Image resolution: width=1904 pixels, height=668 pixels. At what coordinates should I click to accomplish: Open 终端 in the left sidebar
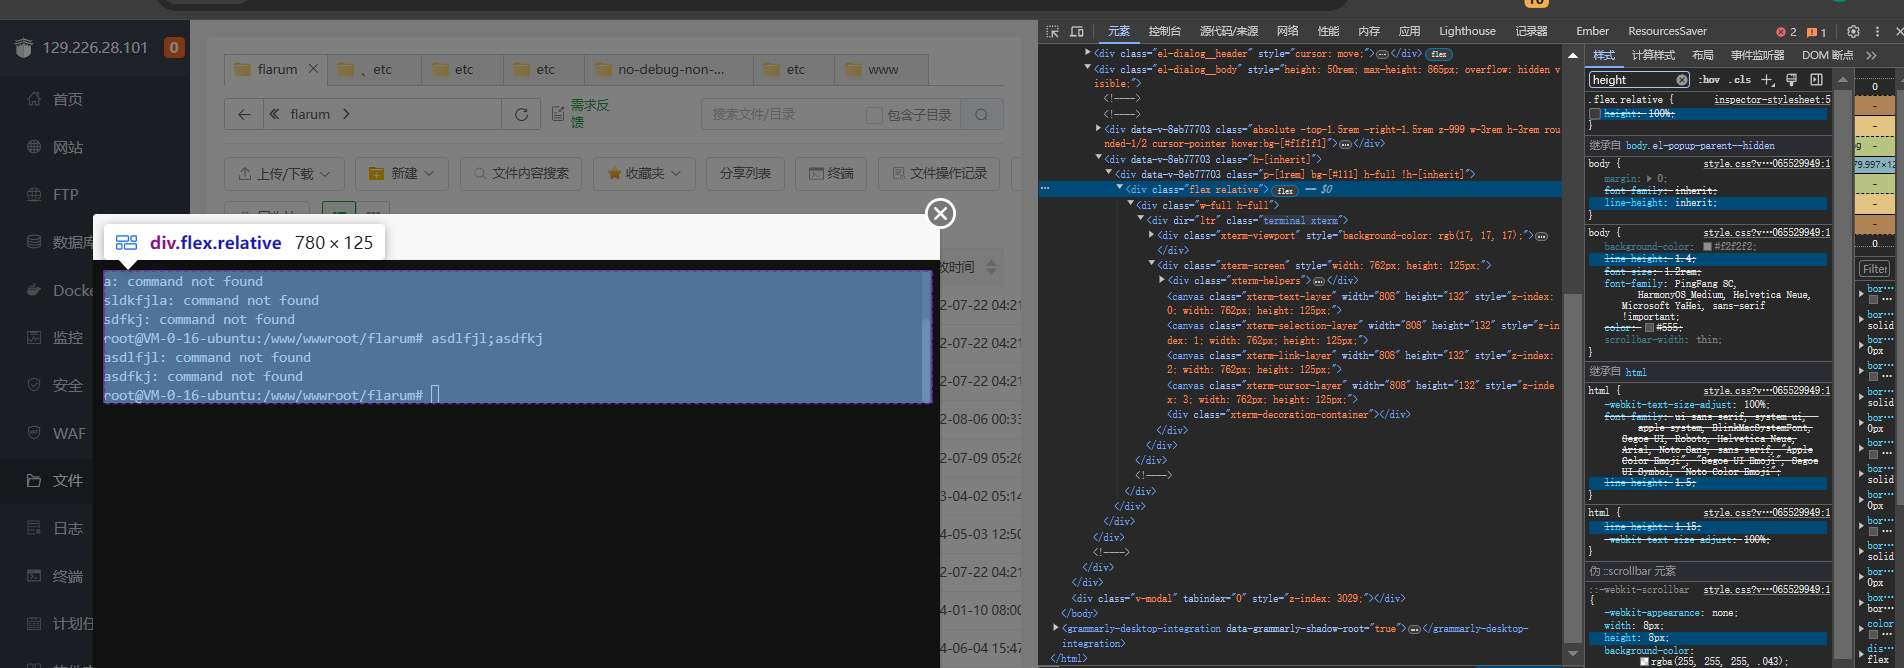point(68,576)
